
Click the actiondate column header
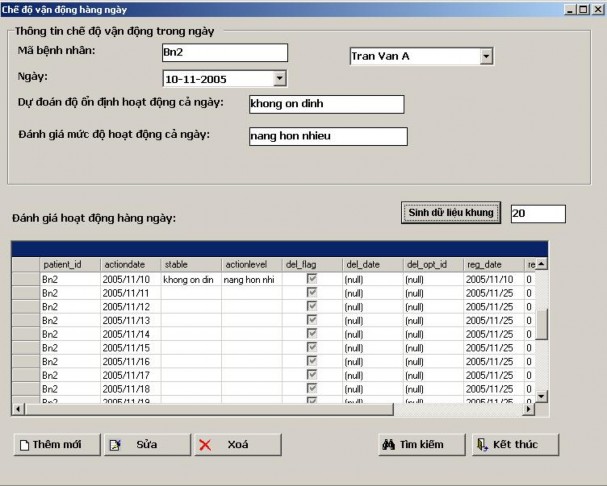[x=129, y=264]
